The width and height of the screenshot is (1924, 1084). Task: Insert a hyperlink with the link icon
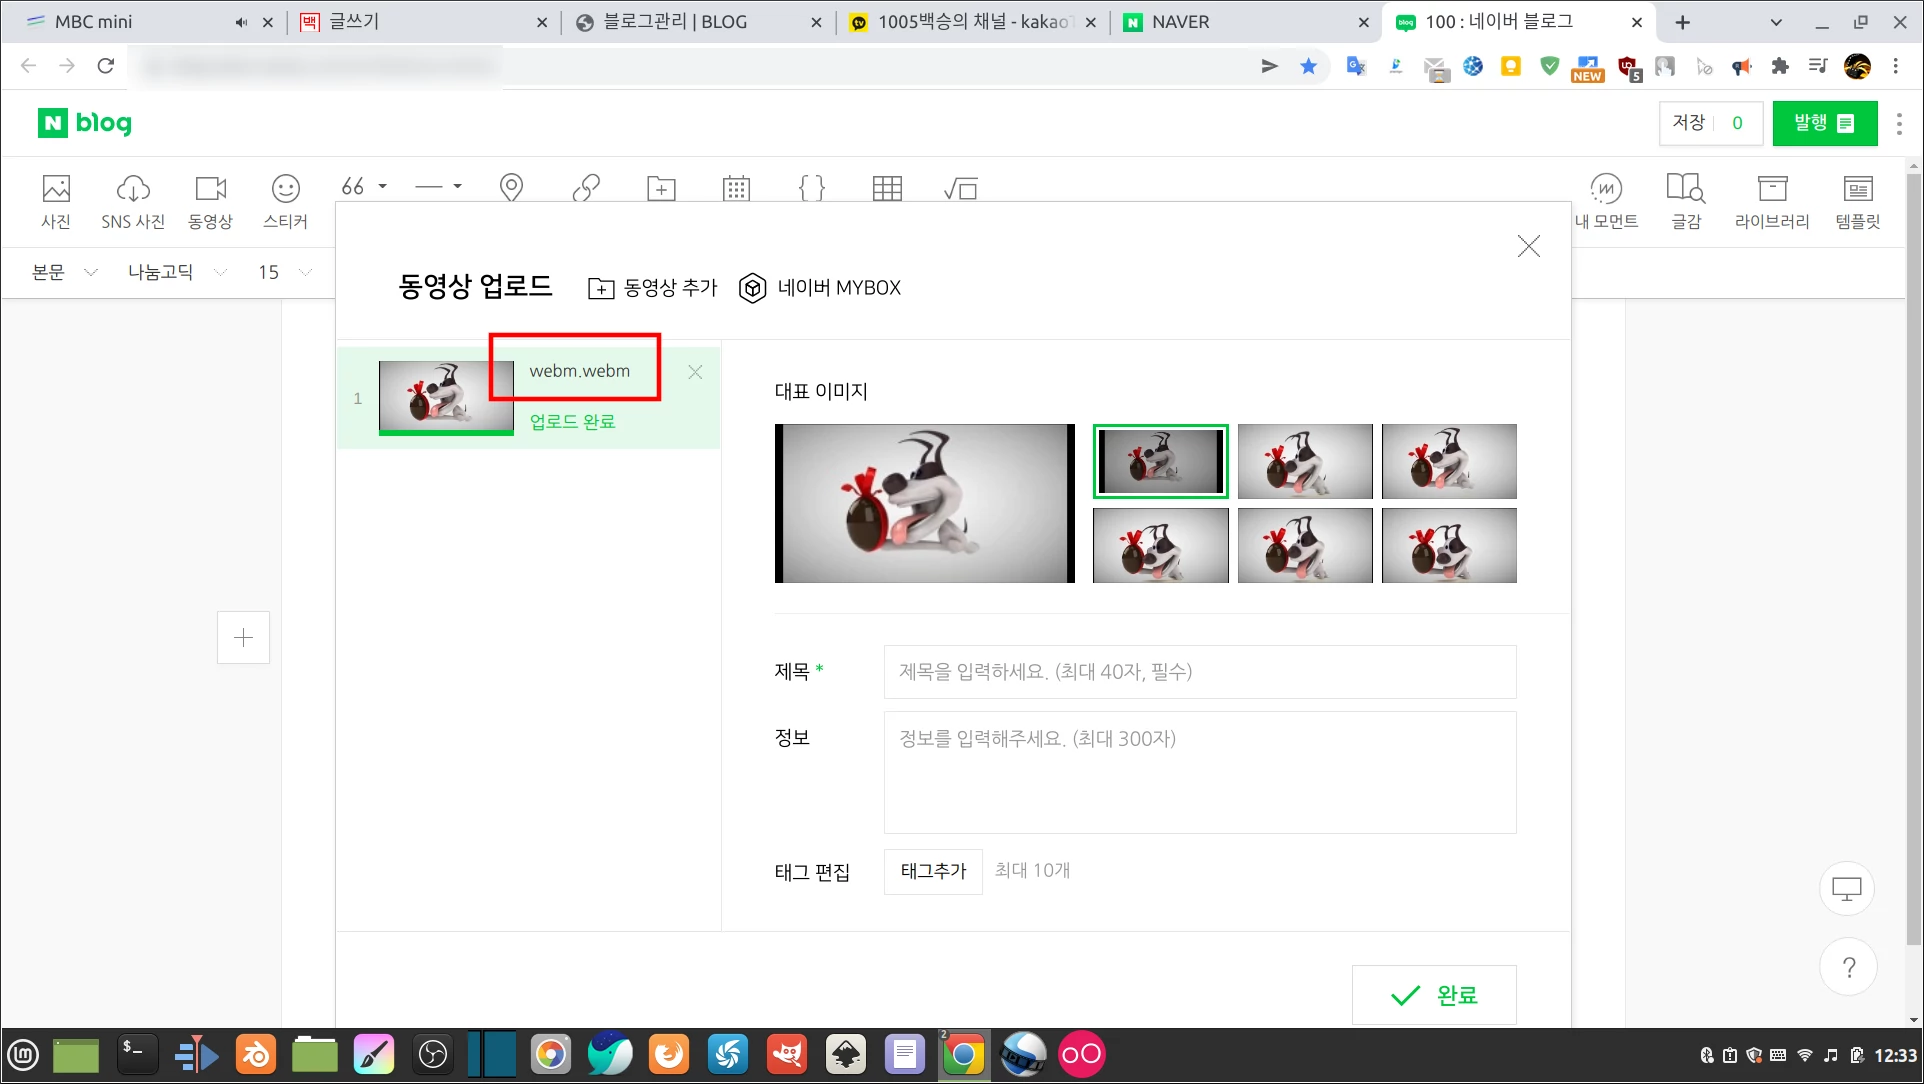pyautogui.click(x=586, y=188)
